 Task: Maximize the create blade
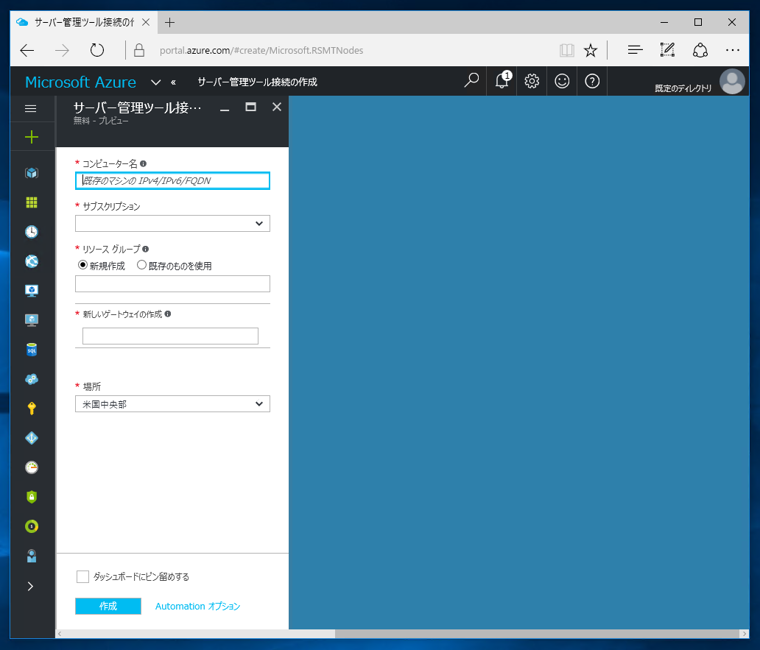(251, 107)
